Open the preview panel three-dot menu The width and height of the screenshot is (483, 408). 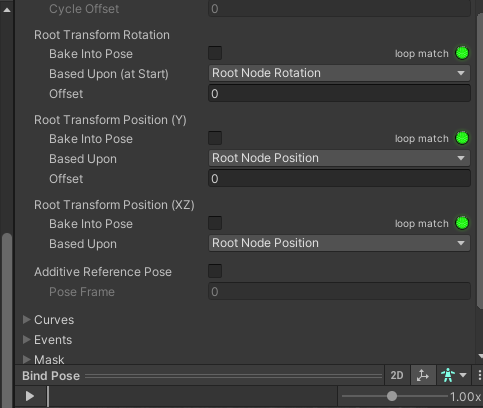click(479, 375)
